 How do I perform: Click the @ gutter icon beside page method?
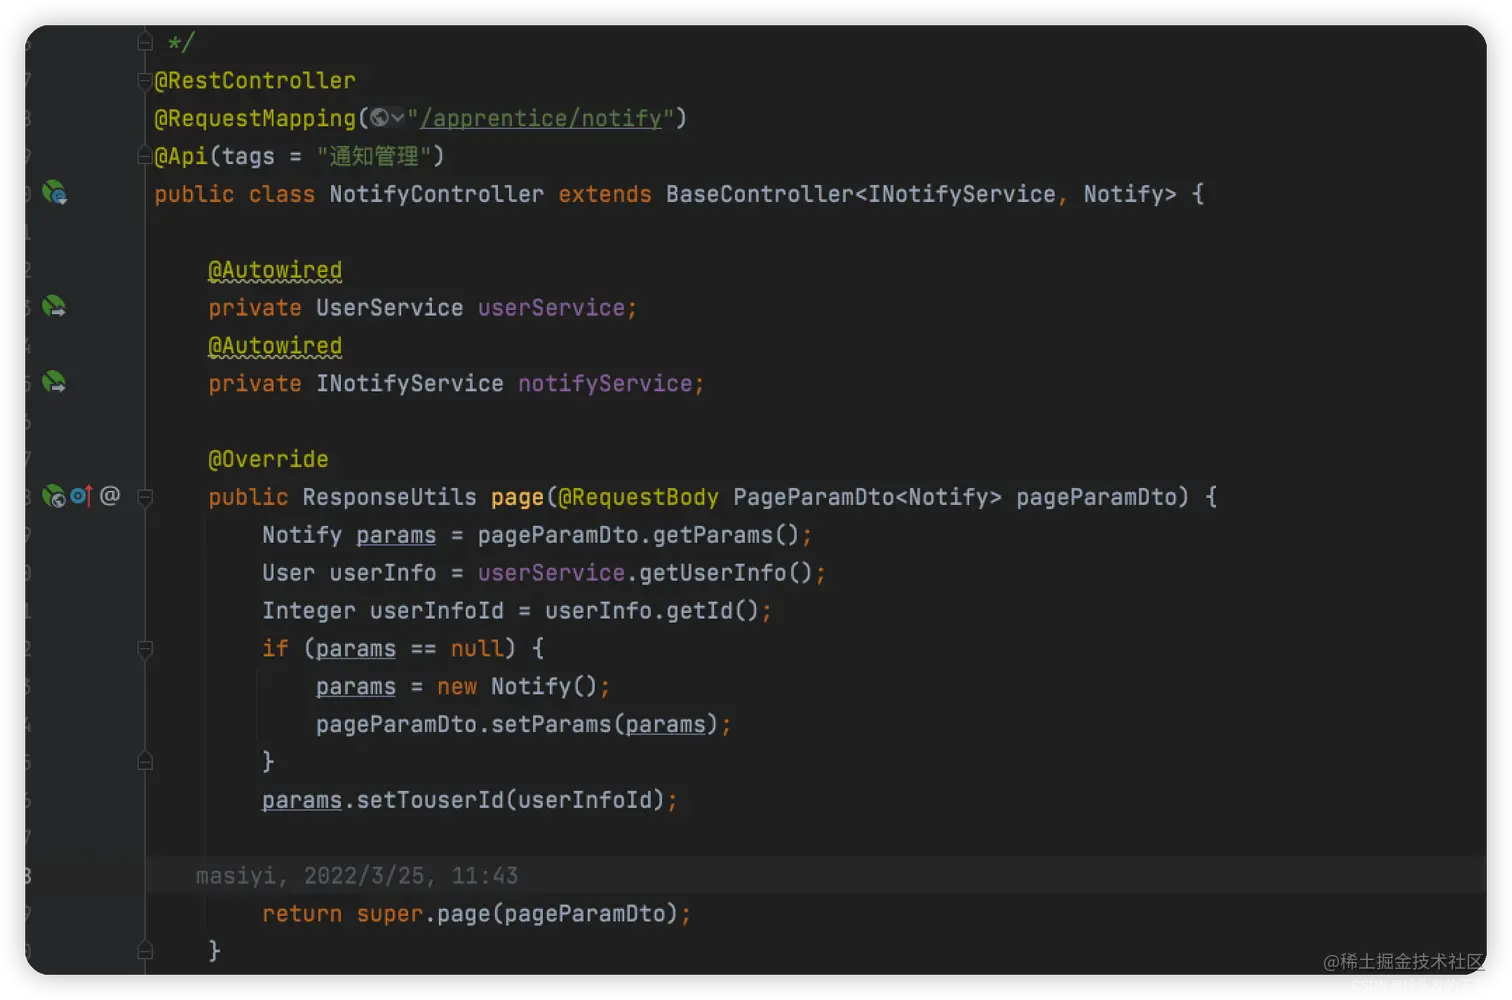click(x=110, y=495)
